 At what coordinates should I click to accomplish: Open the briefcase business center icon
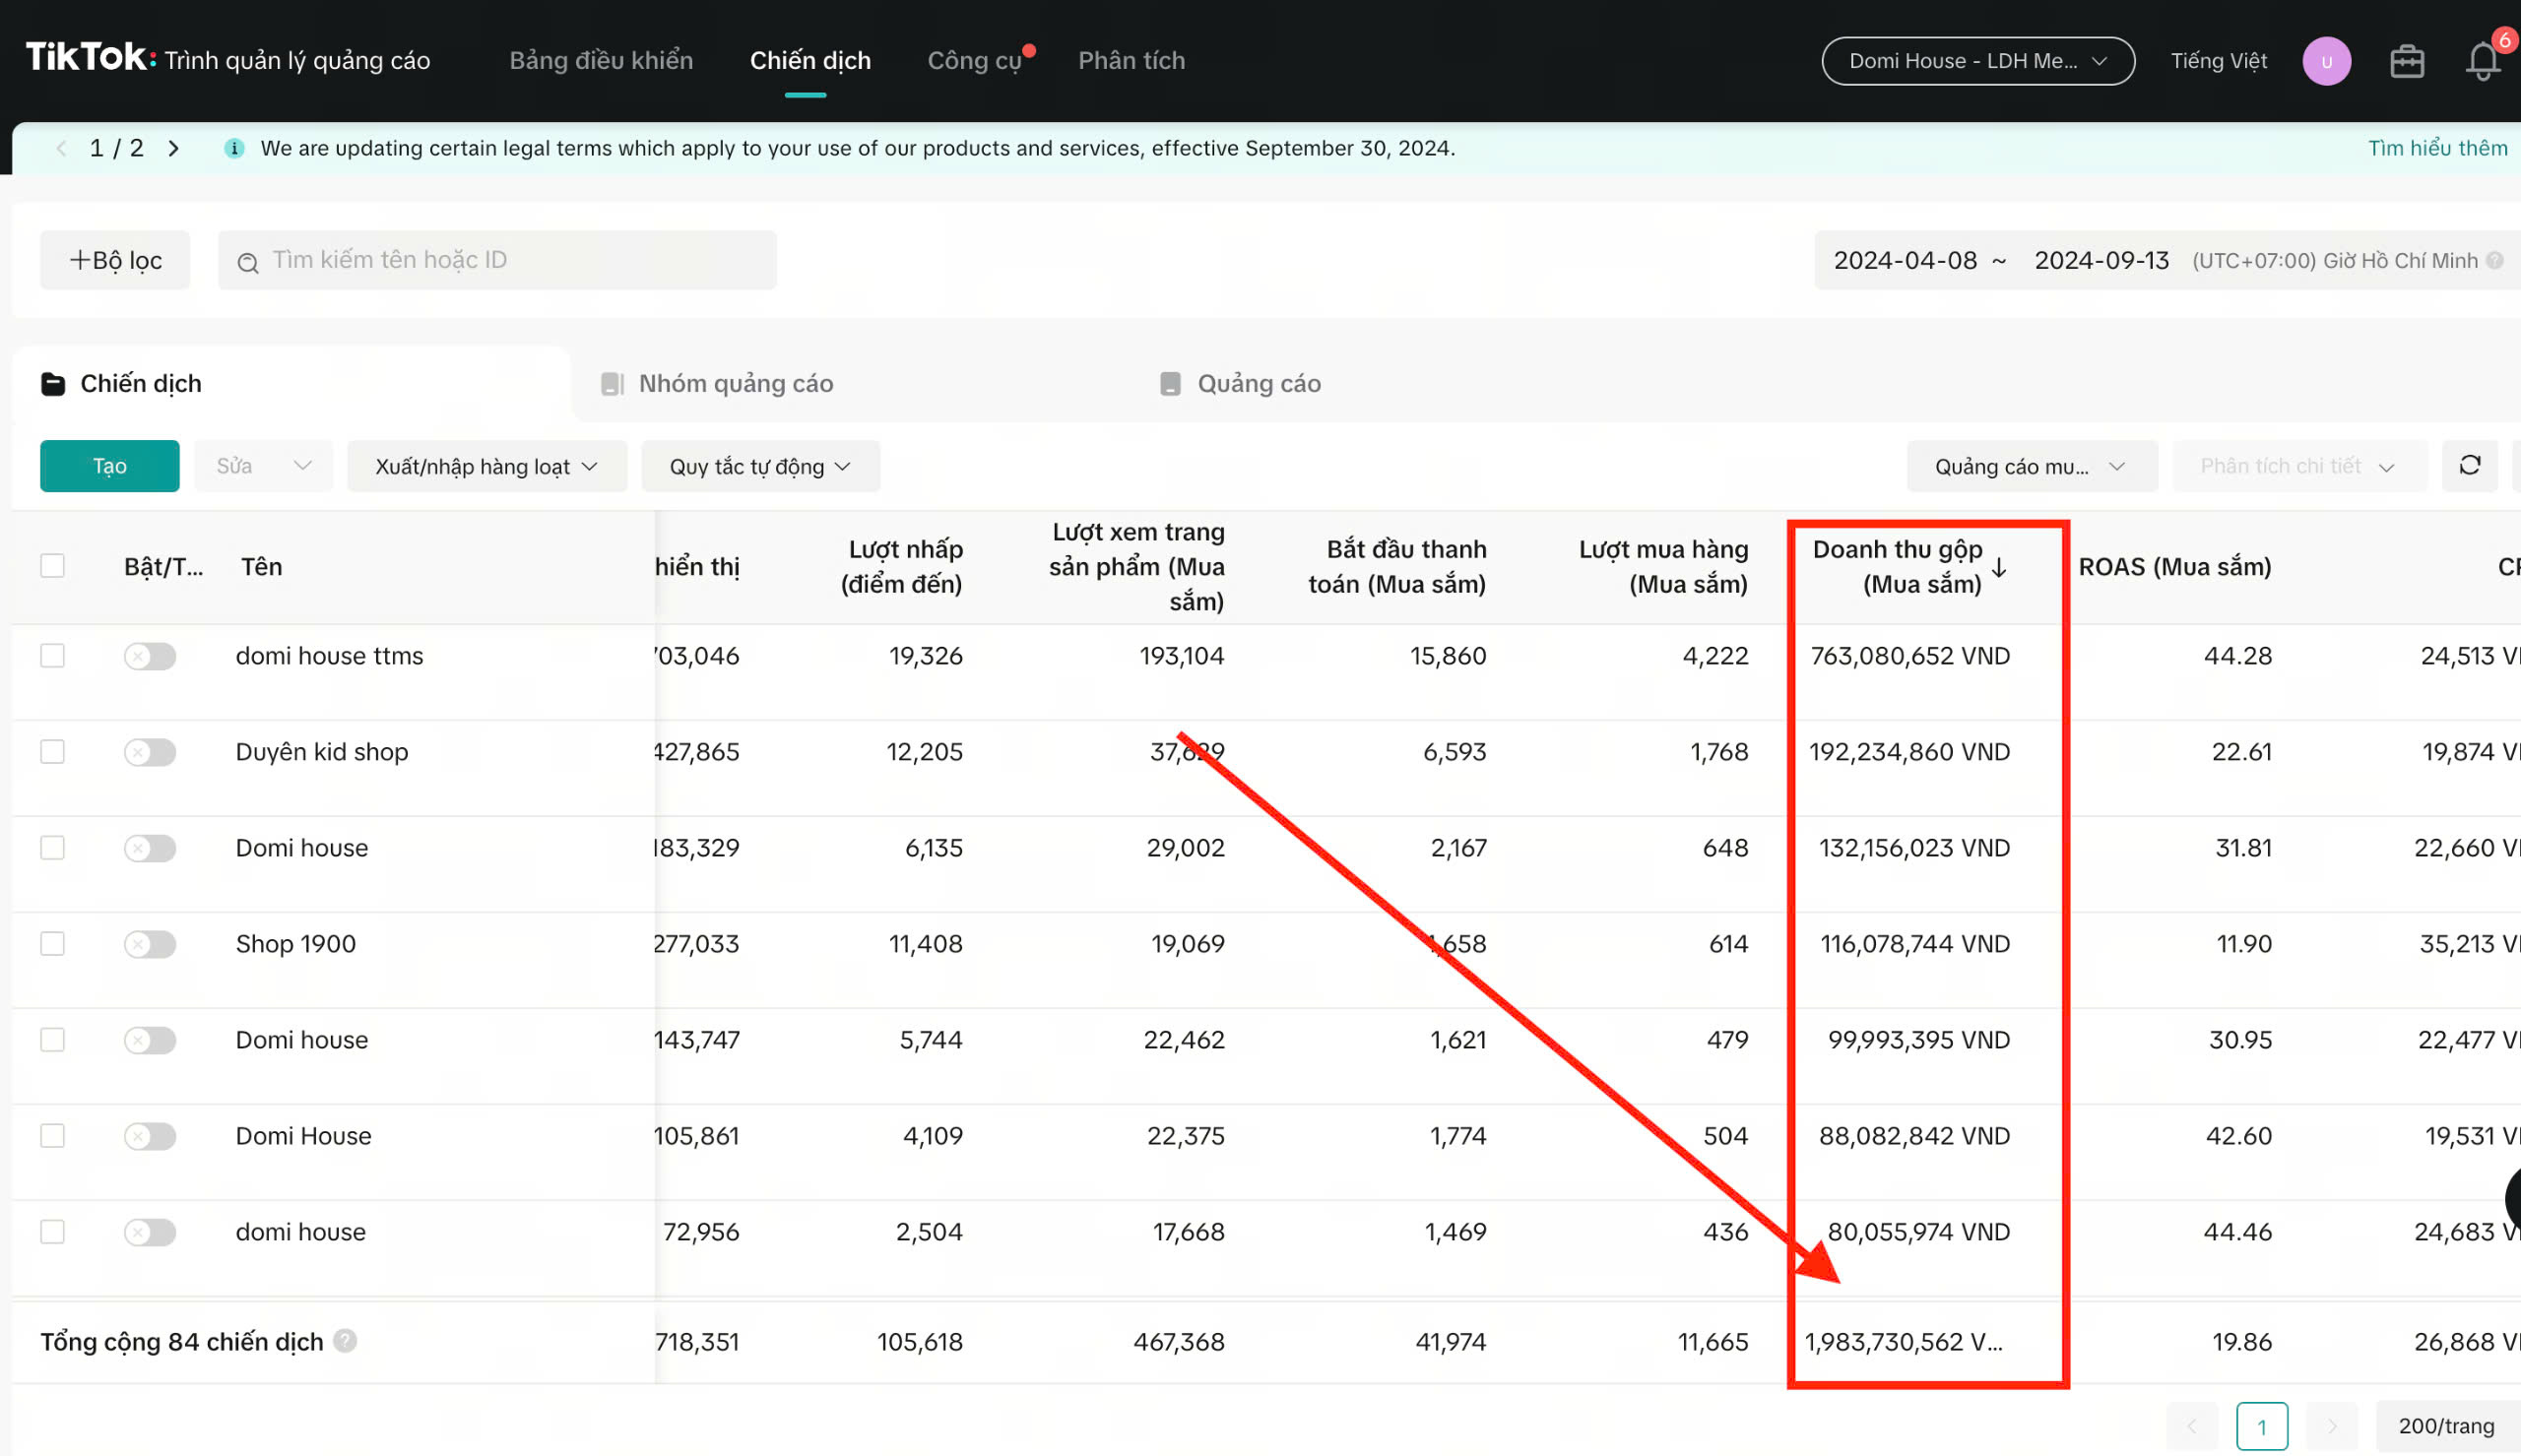(x=2407, y=61)
